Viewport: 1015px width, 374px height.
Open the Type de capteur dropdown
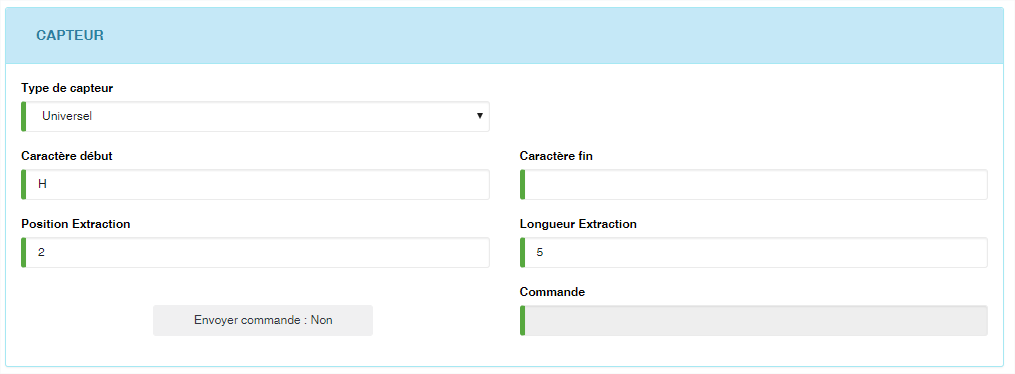click(x=256, y=116)
